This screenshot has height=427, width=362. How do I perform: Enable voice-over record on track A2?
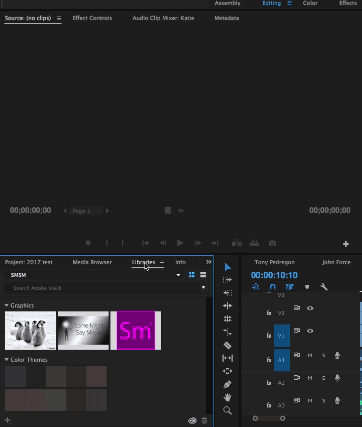337,378
